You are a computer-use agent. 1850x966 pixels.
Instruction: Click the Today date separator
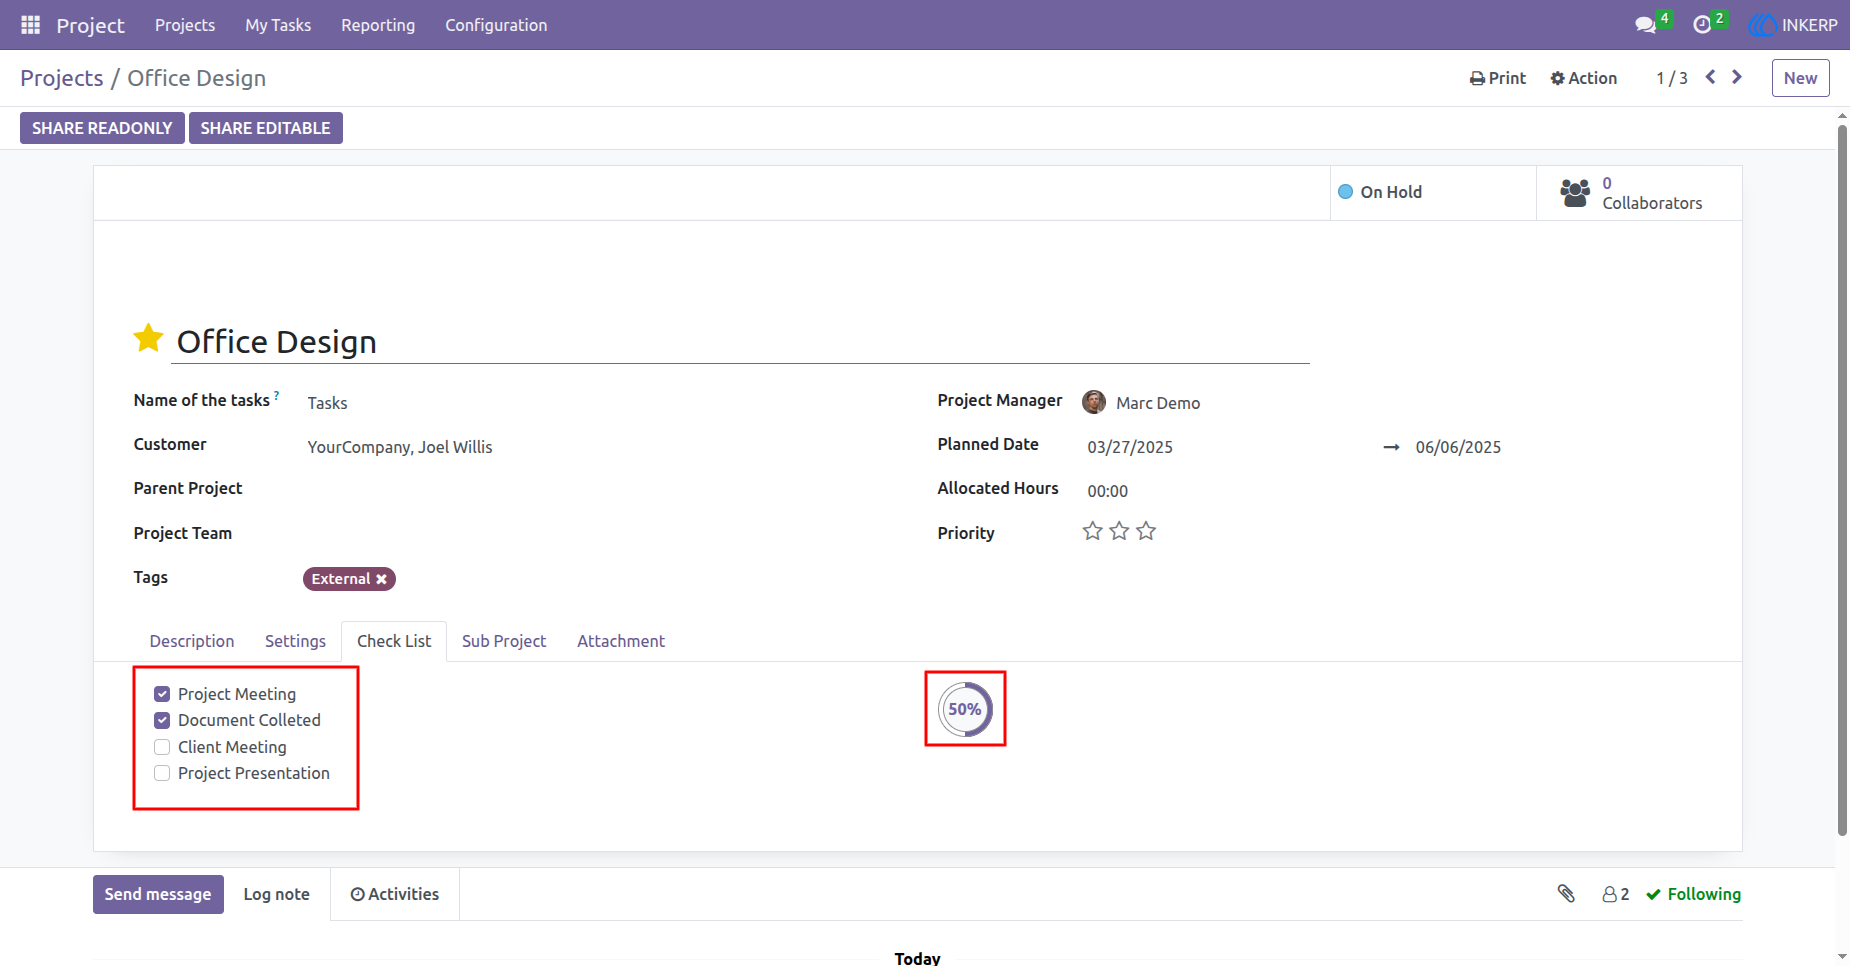pos(918,957)
